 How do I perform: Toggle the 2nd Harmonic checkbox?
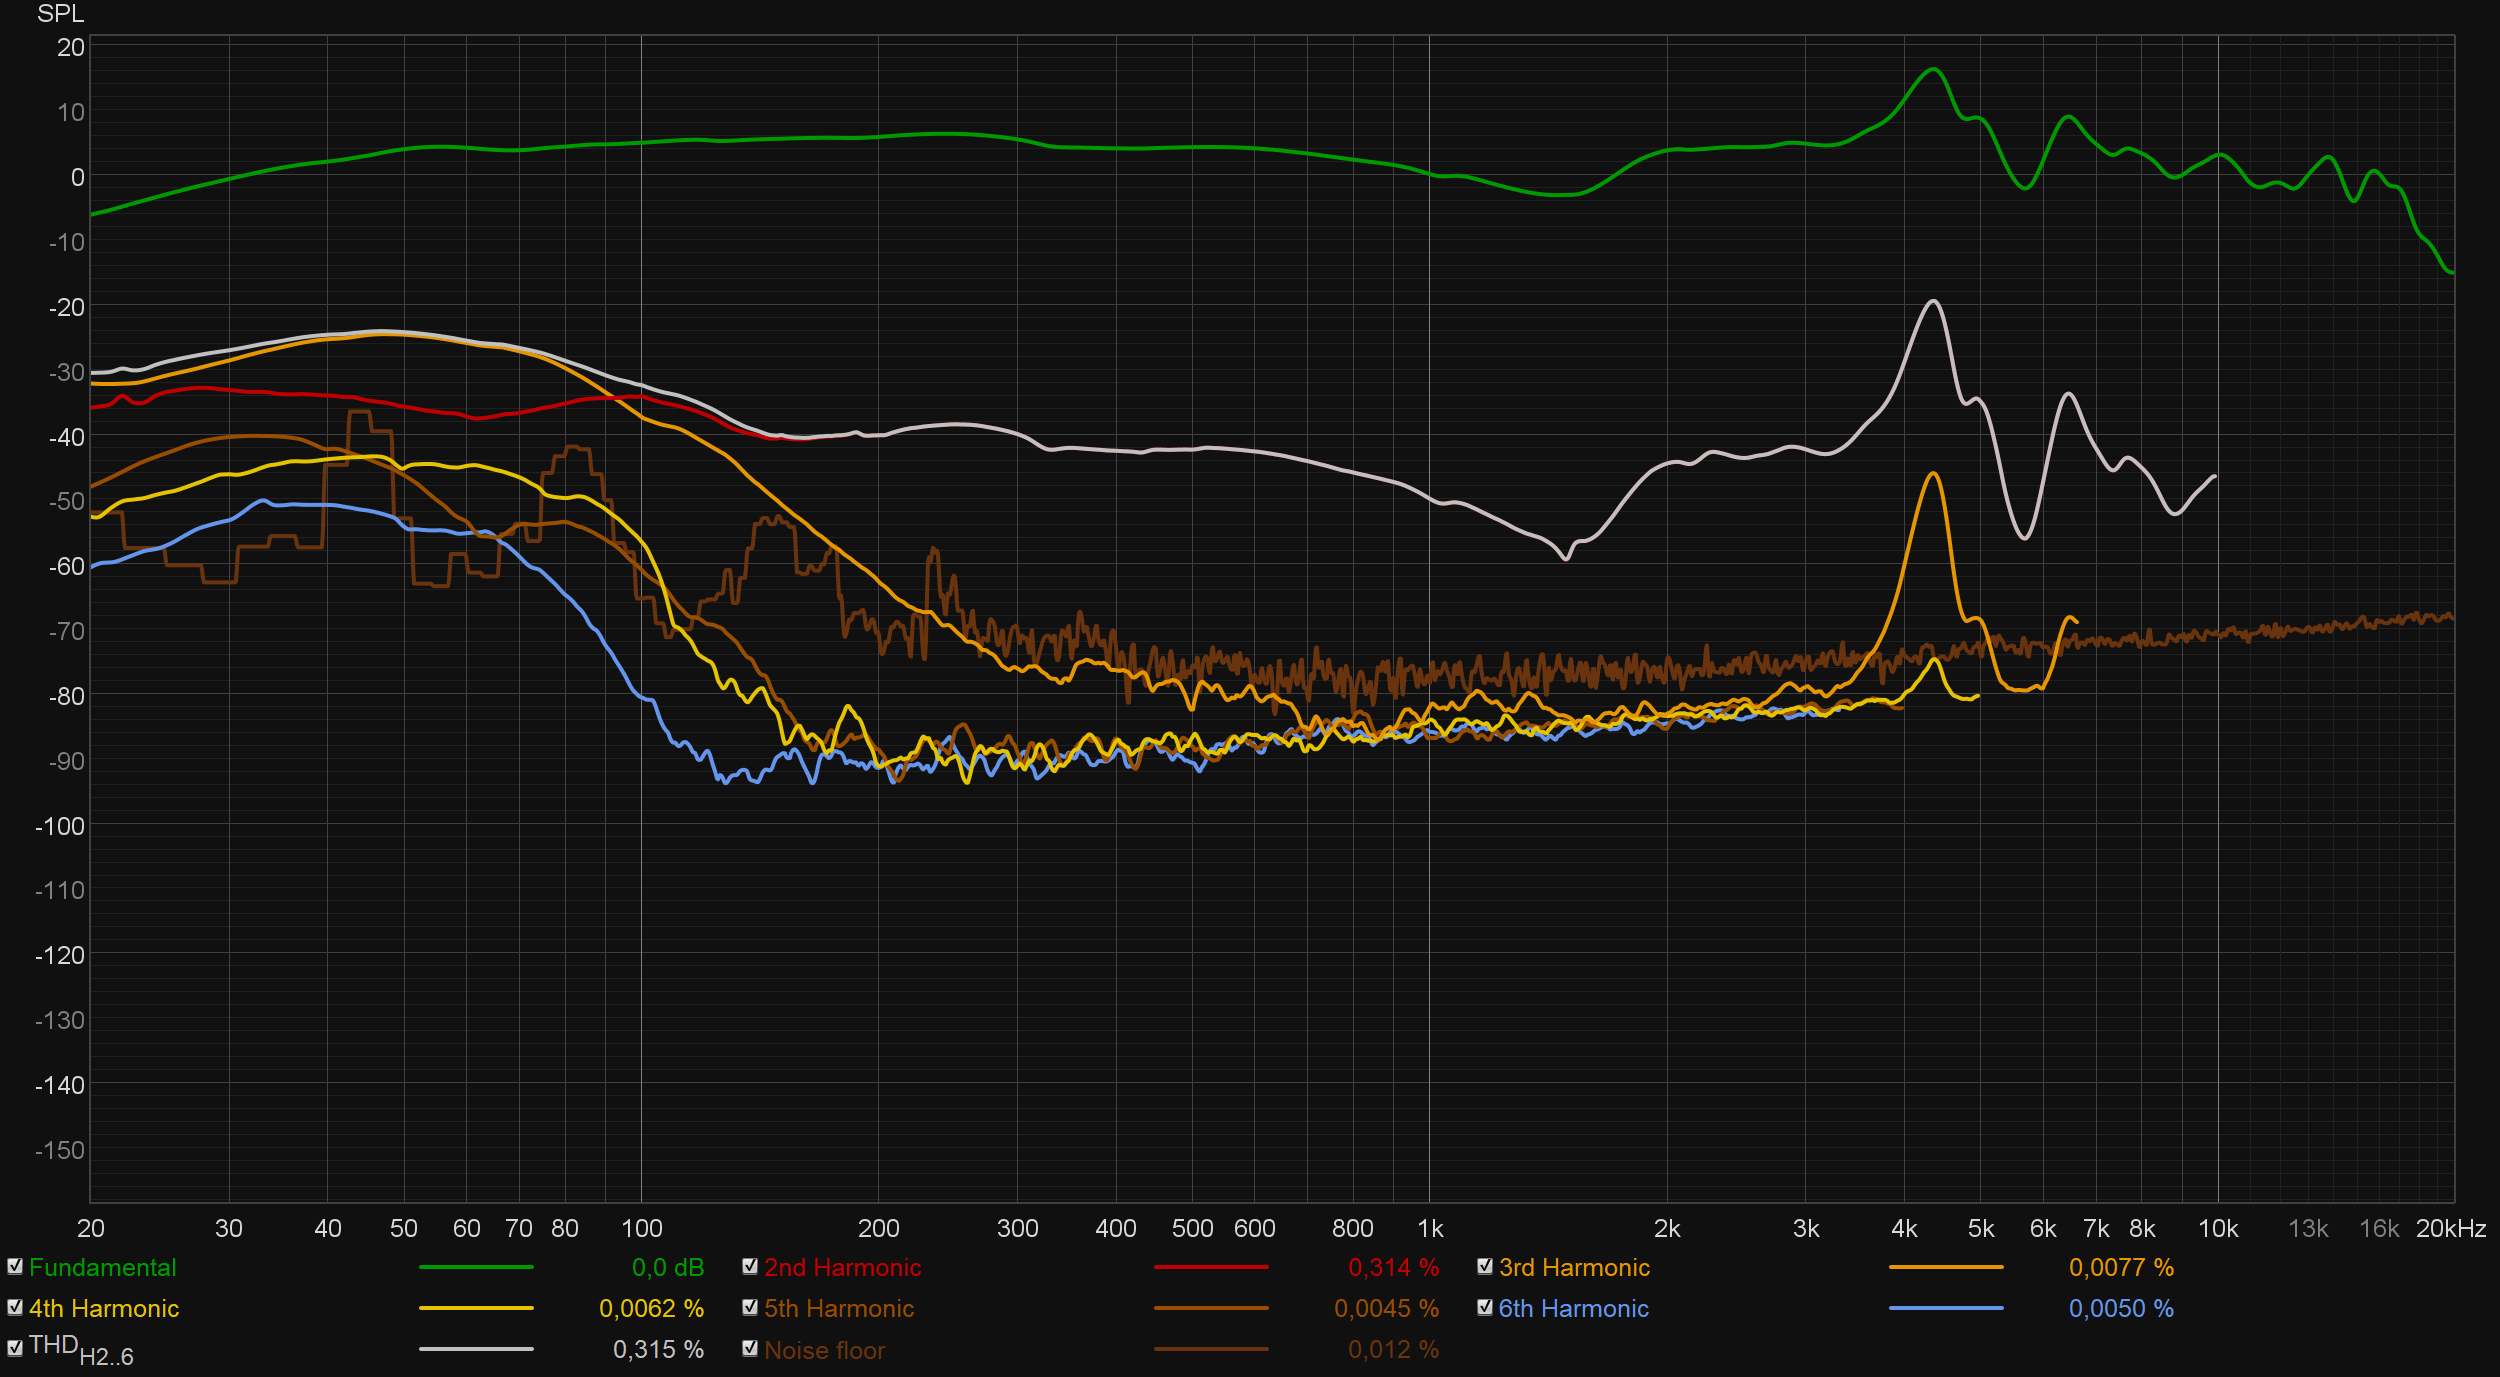750,1266
